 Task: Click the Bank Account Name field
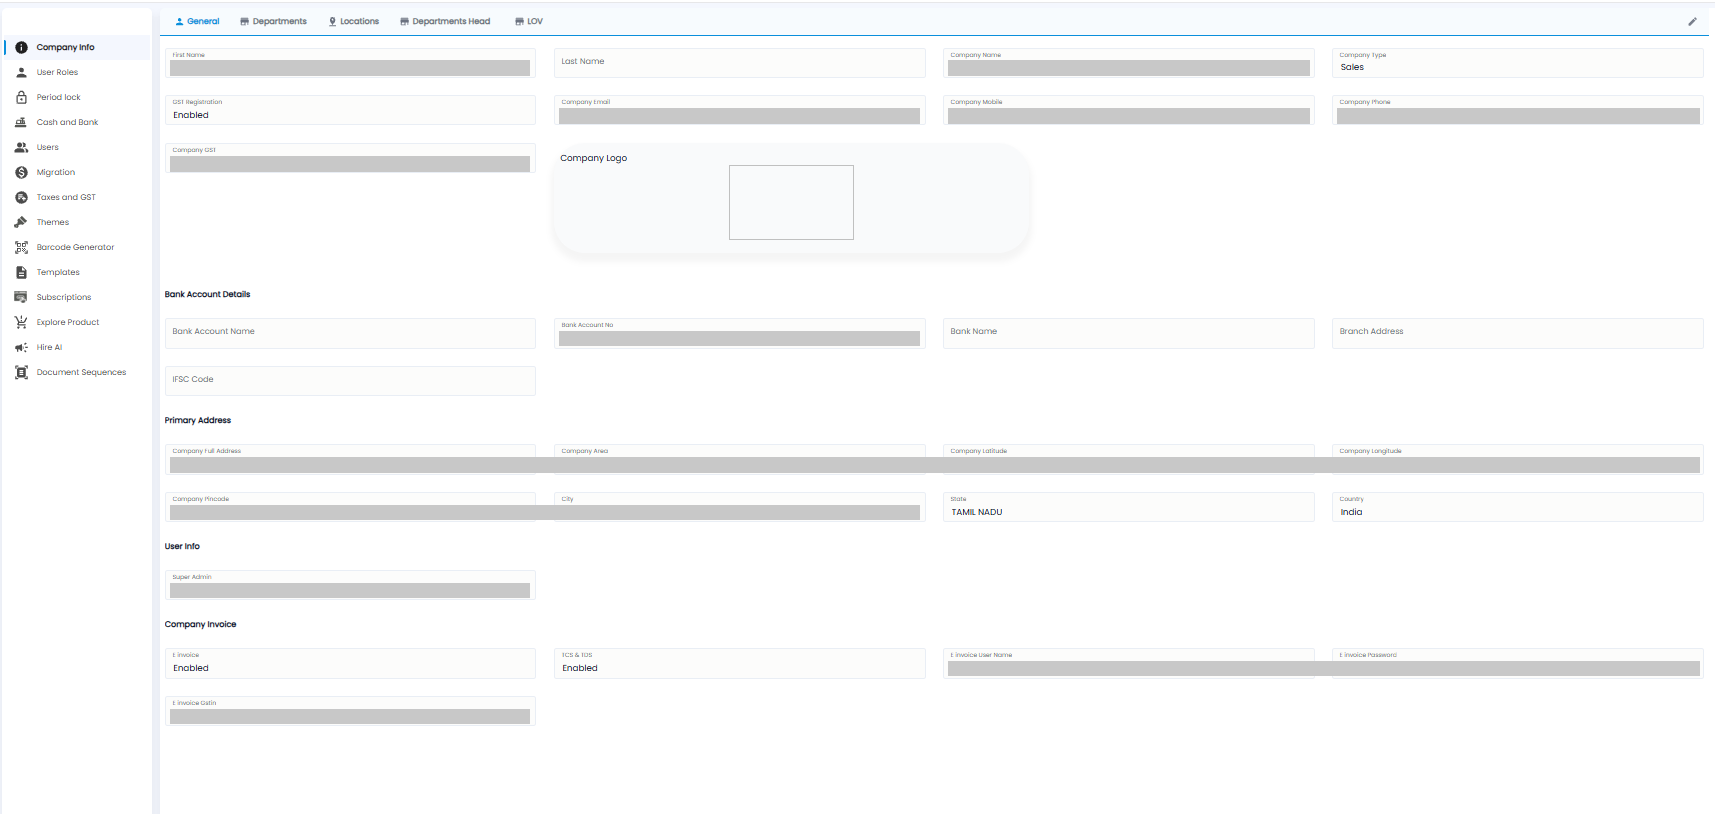click(350, 333)
